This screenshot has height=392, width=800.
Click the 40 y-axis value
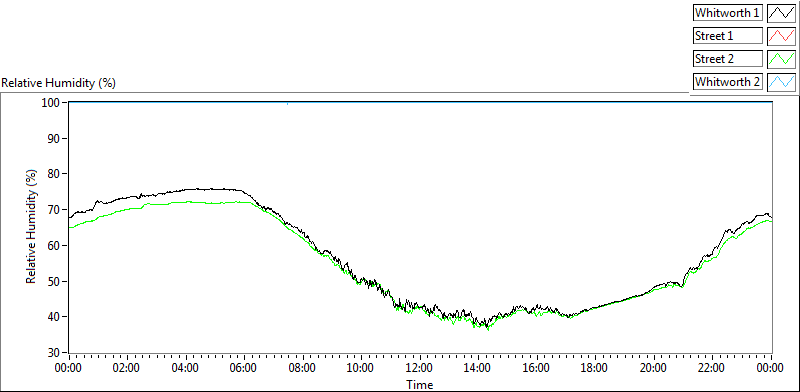(55, 317)
